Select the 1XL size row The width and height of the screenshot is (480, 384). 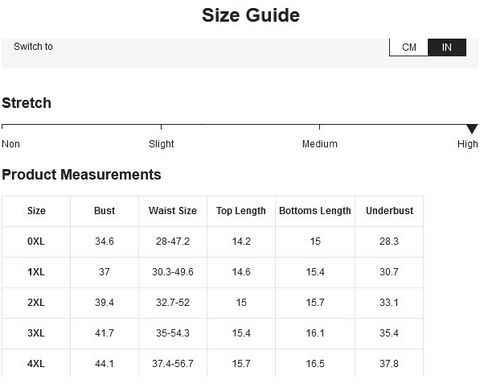point(213,272)
